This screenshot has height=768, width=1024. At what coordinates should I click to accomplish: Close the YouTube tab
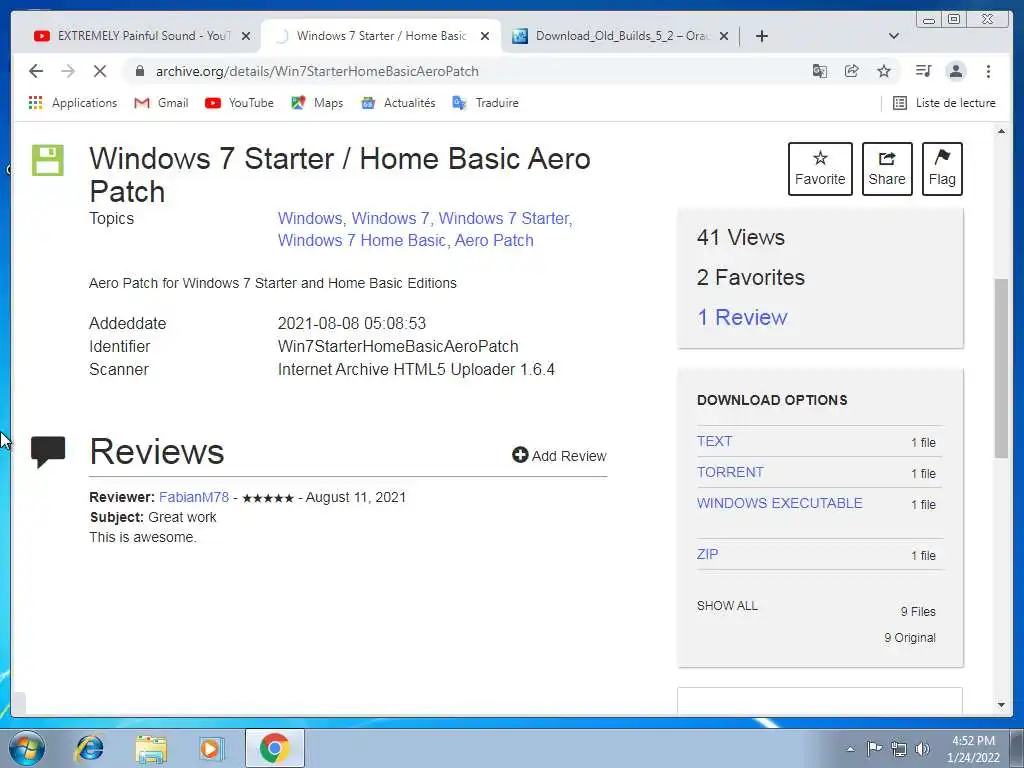pyautogui.click(x=246, y=36)
